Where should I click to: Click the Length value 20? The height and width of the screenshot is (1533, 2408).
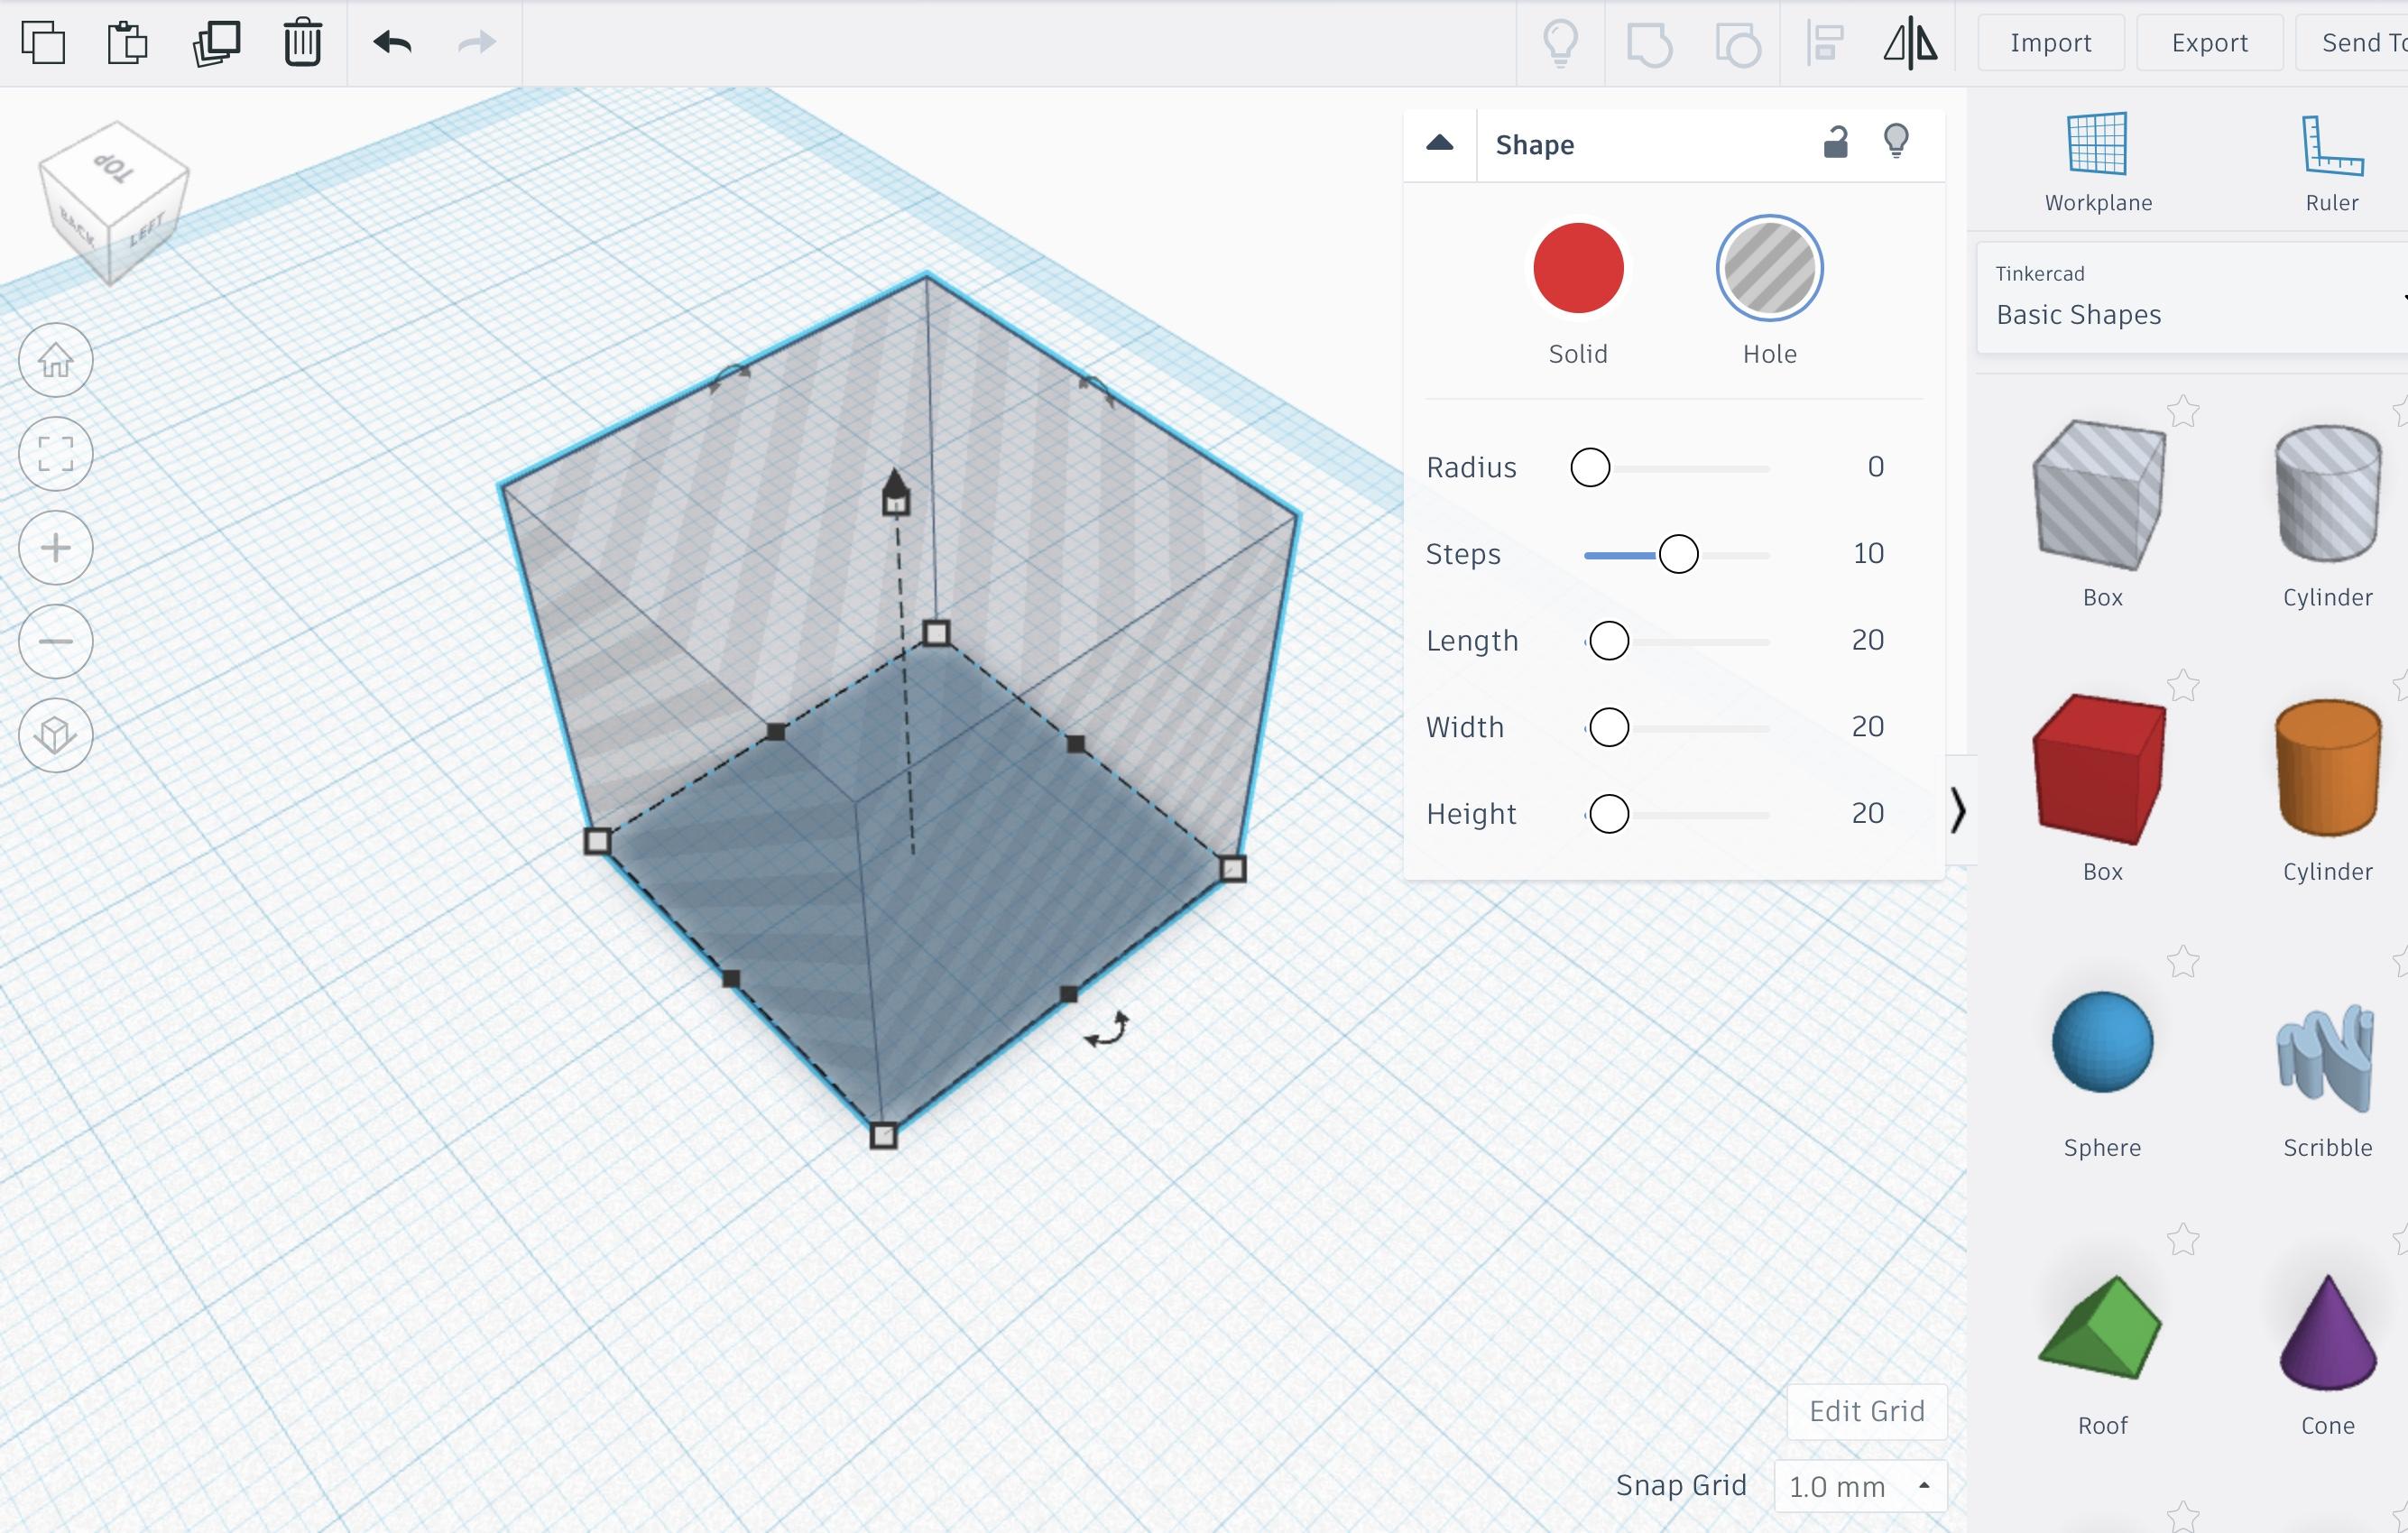(x=1867, y=640)
